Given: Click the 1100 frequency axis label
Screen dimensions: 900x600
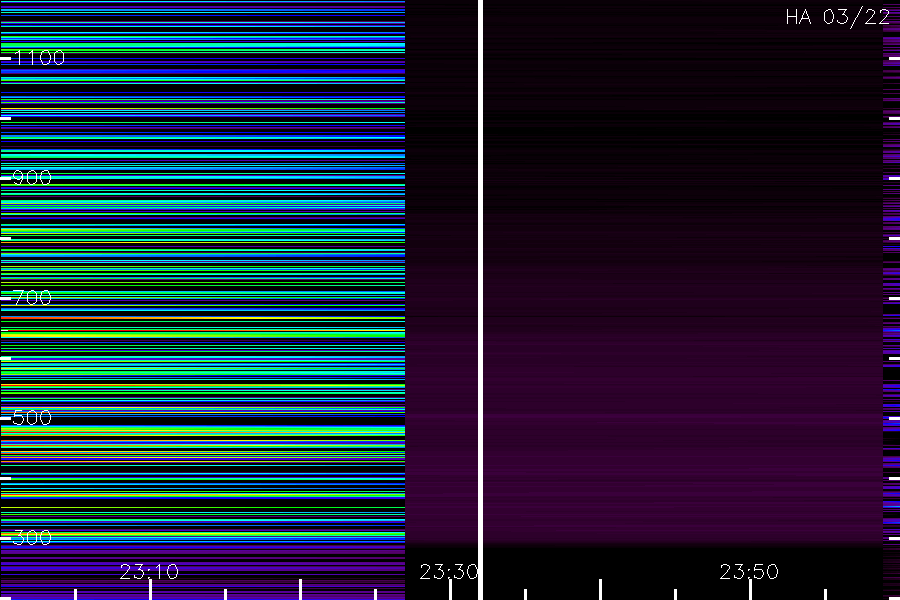Looking at the screenshot, I should (x=39, y=58).
